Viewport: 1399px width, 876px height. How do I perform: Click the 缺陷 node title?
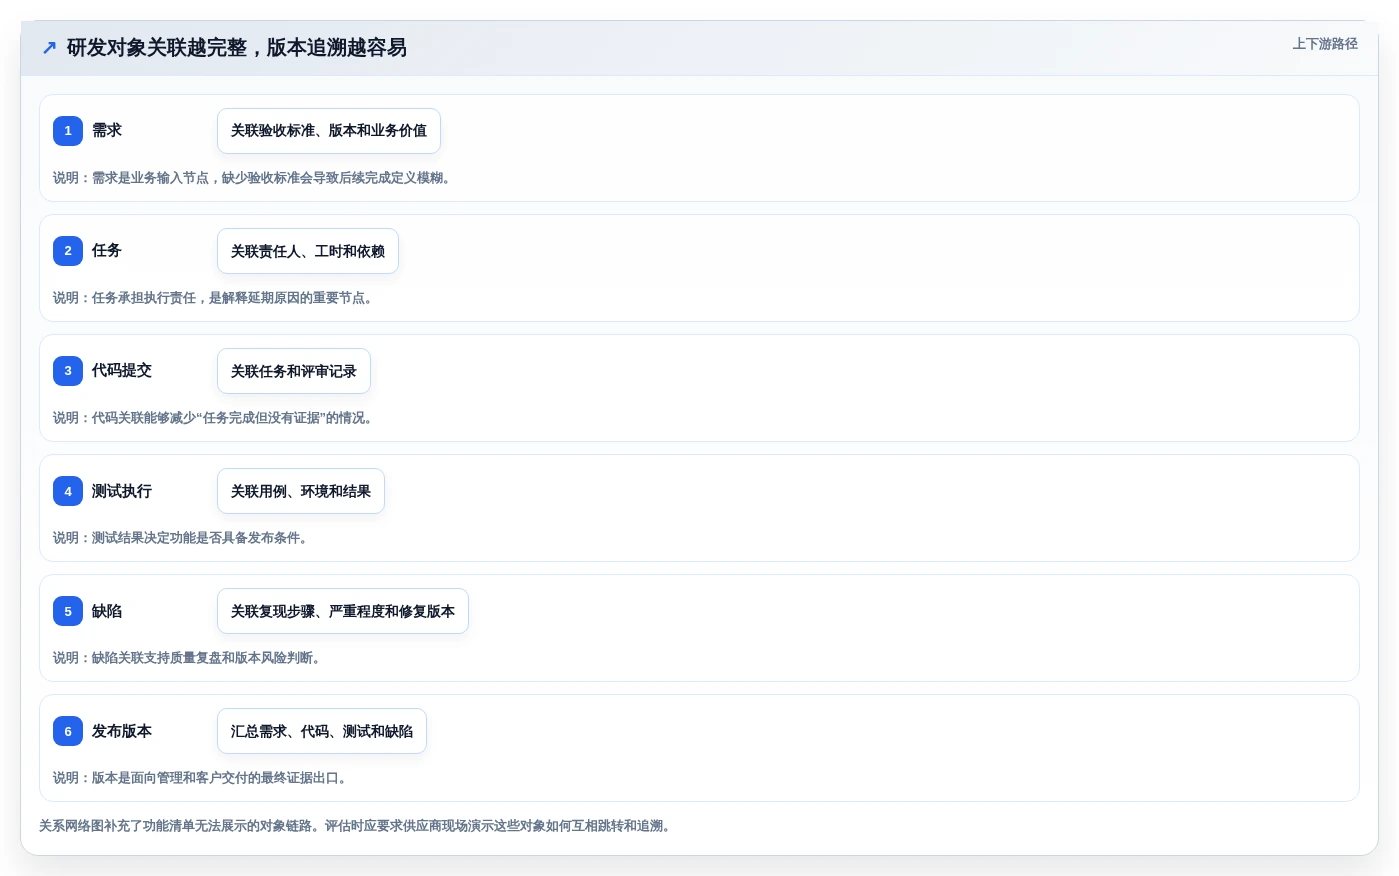[x=107, y=611]
